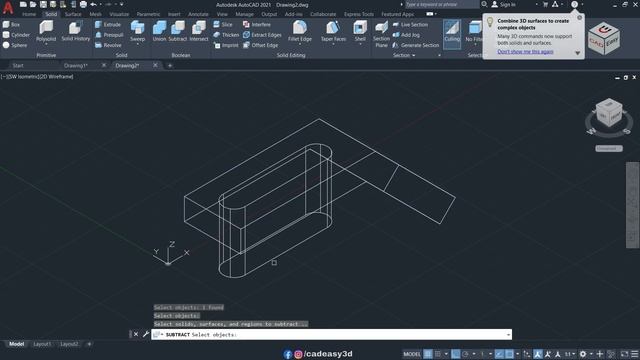Open the Sweep dropdown arrow
Viewport: 640px width, 360px height.
pos(138,44)
